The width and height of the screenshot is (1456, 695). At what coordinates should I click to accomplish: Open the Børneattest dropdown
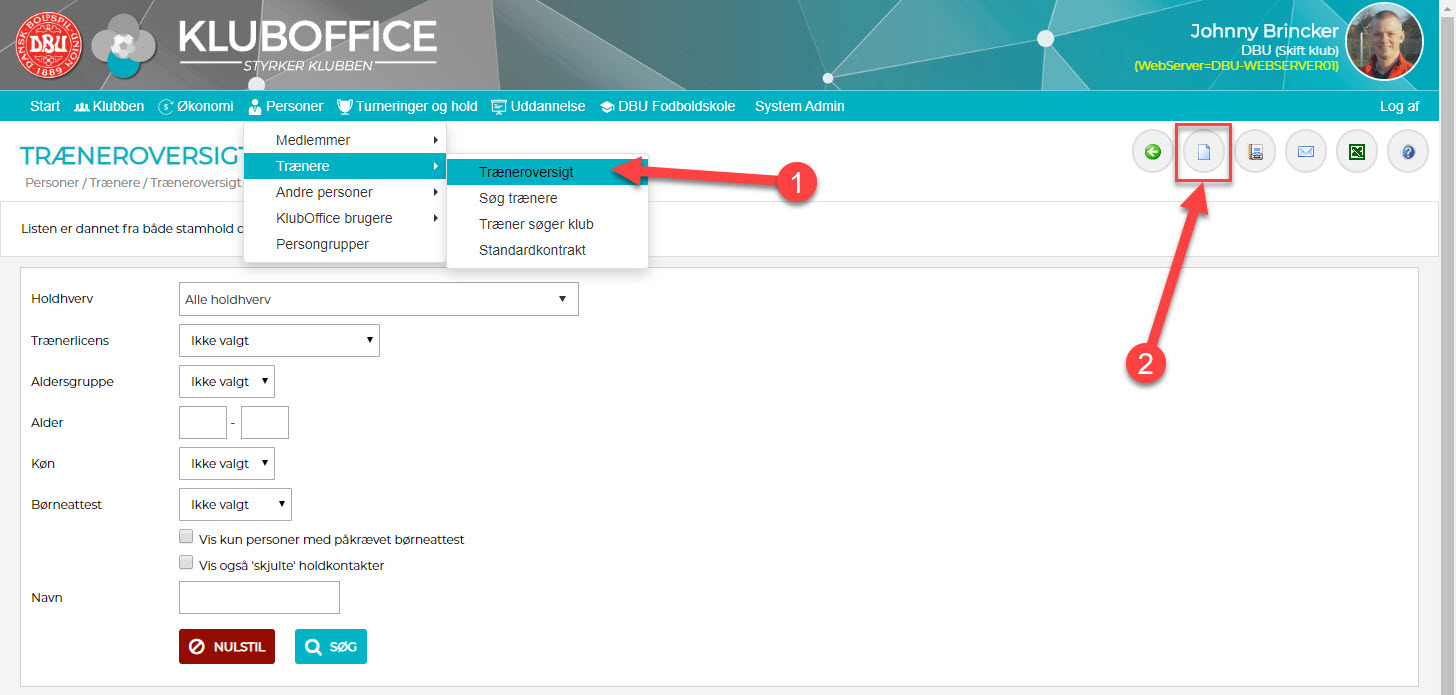pos(235,504)
